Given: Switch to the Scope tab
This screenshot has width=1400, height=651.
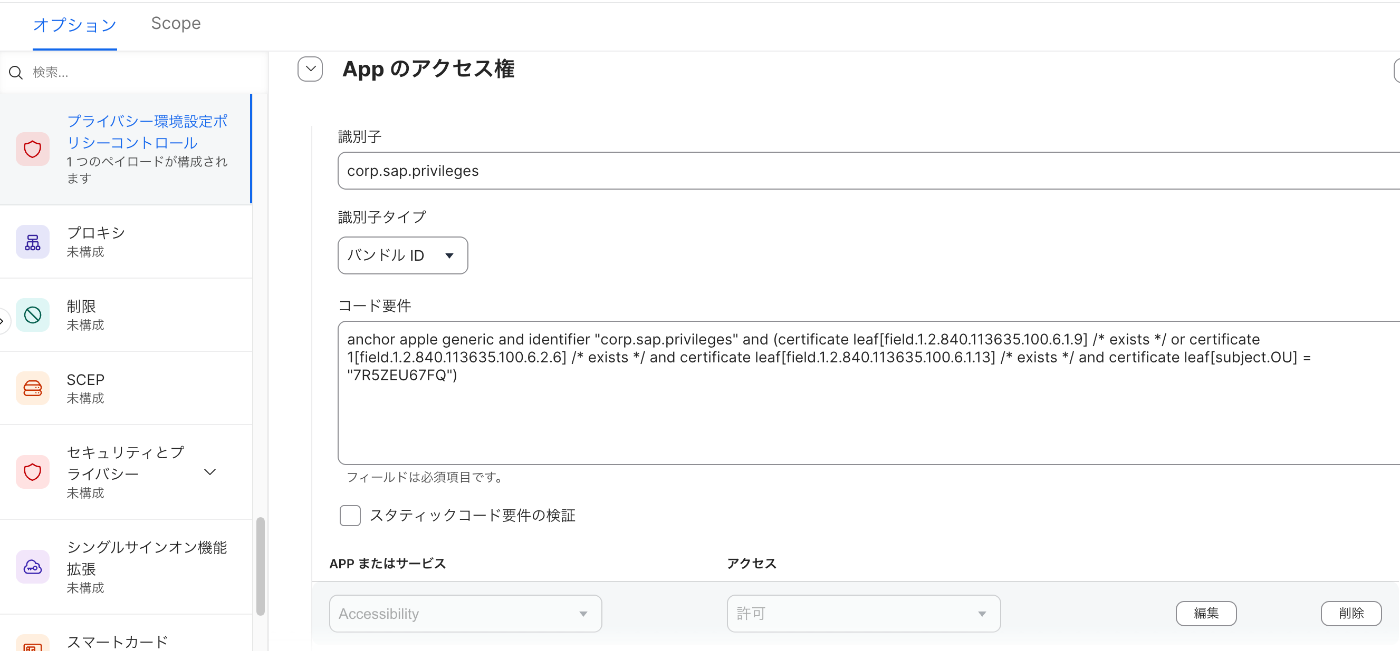Looking at the screenshot, I should coord(176,24).
